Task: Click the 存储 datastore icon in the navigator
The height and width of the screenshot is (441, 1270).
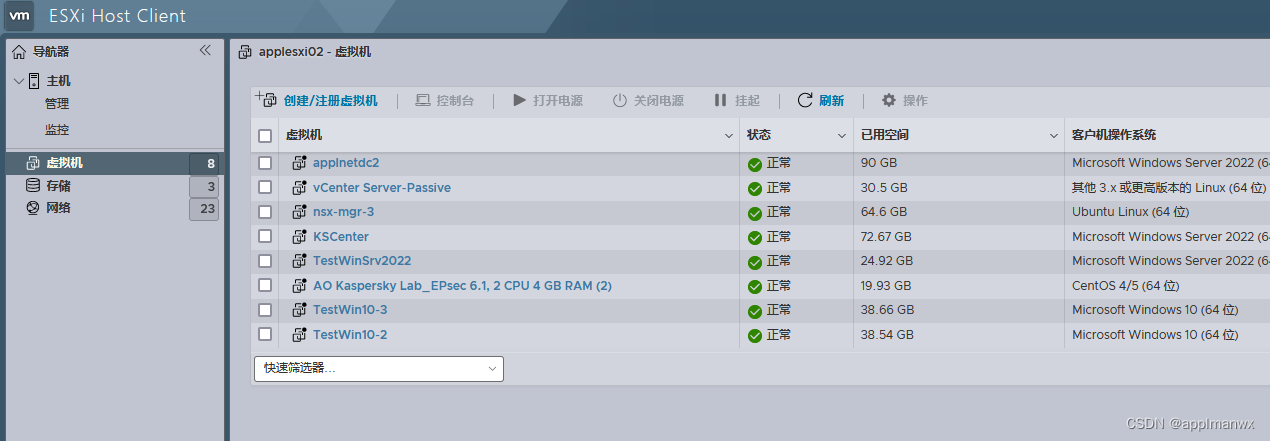Action: point(33,186)
